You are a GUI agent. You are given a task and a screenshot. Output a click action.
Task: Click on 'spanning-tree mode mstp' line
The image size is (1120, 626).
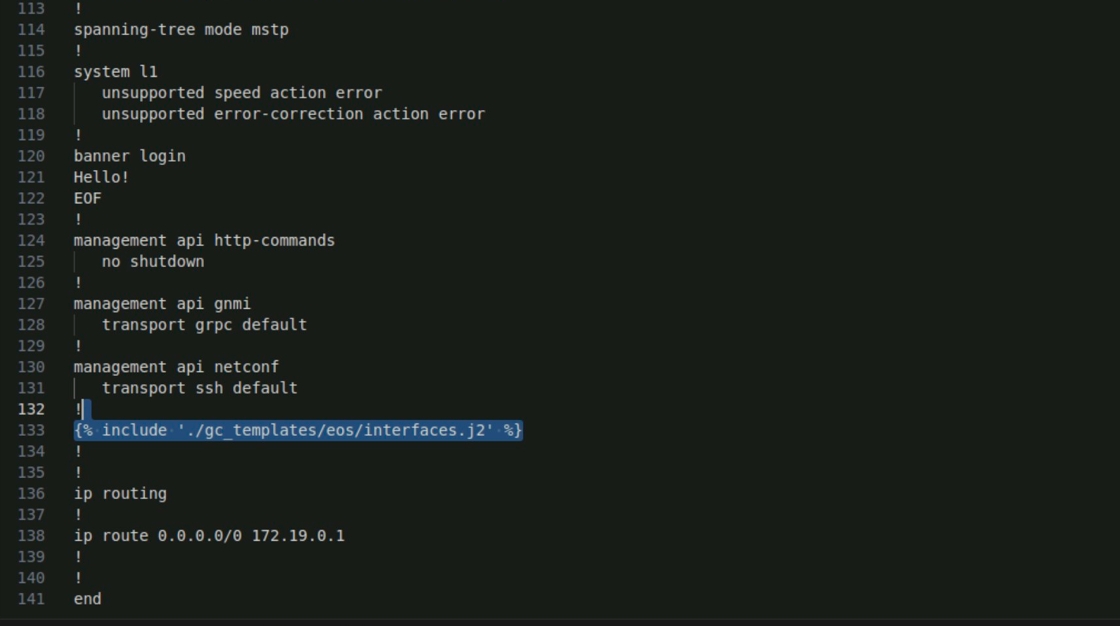(x=181, y=30)
